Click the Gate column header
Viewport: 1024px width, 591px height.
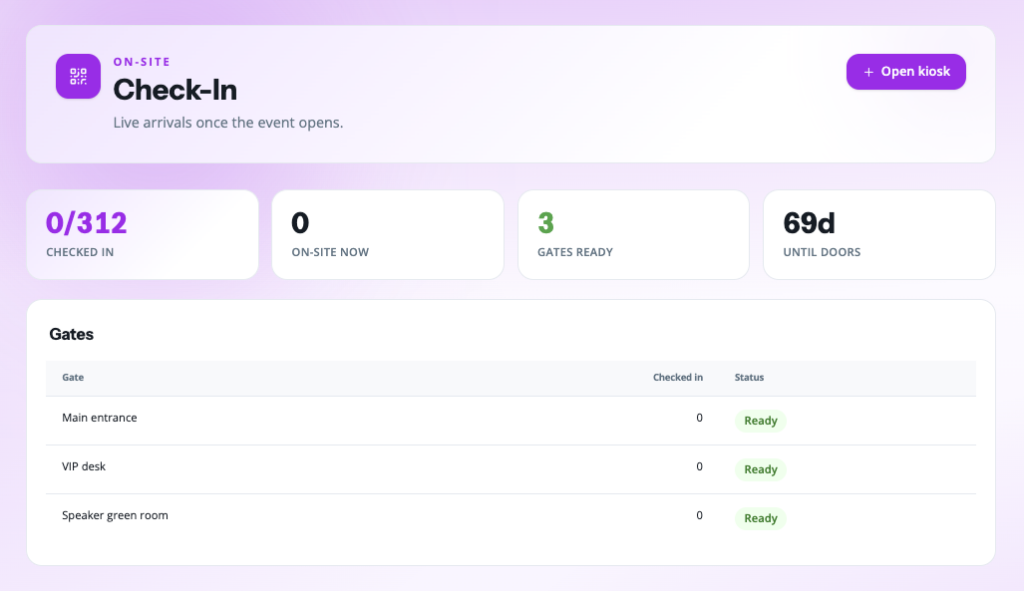click(x=72, y=377)
